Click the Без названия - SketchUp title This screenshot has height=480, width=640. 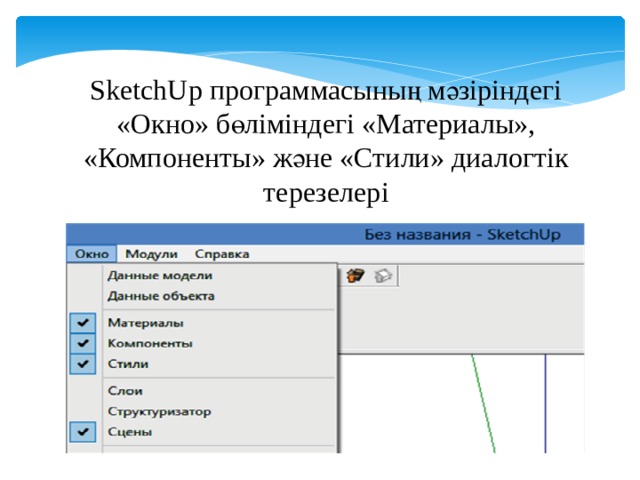coord(462,235)
